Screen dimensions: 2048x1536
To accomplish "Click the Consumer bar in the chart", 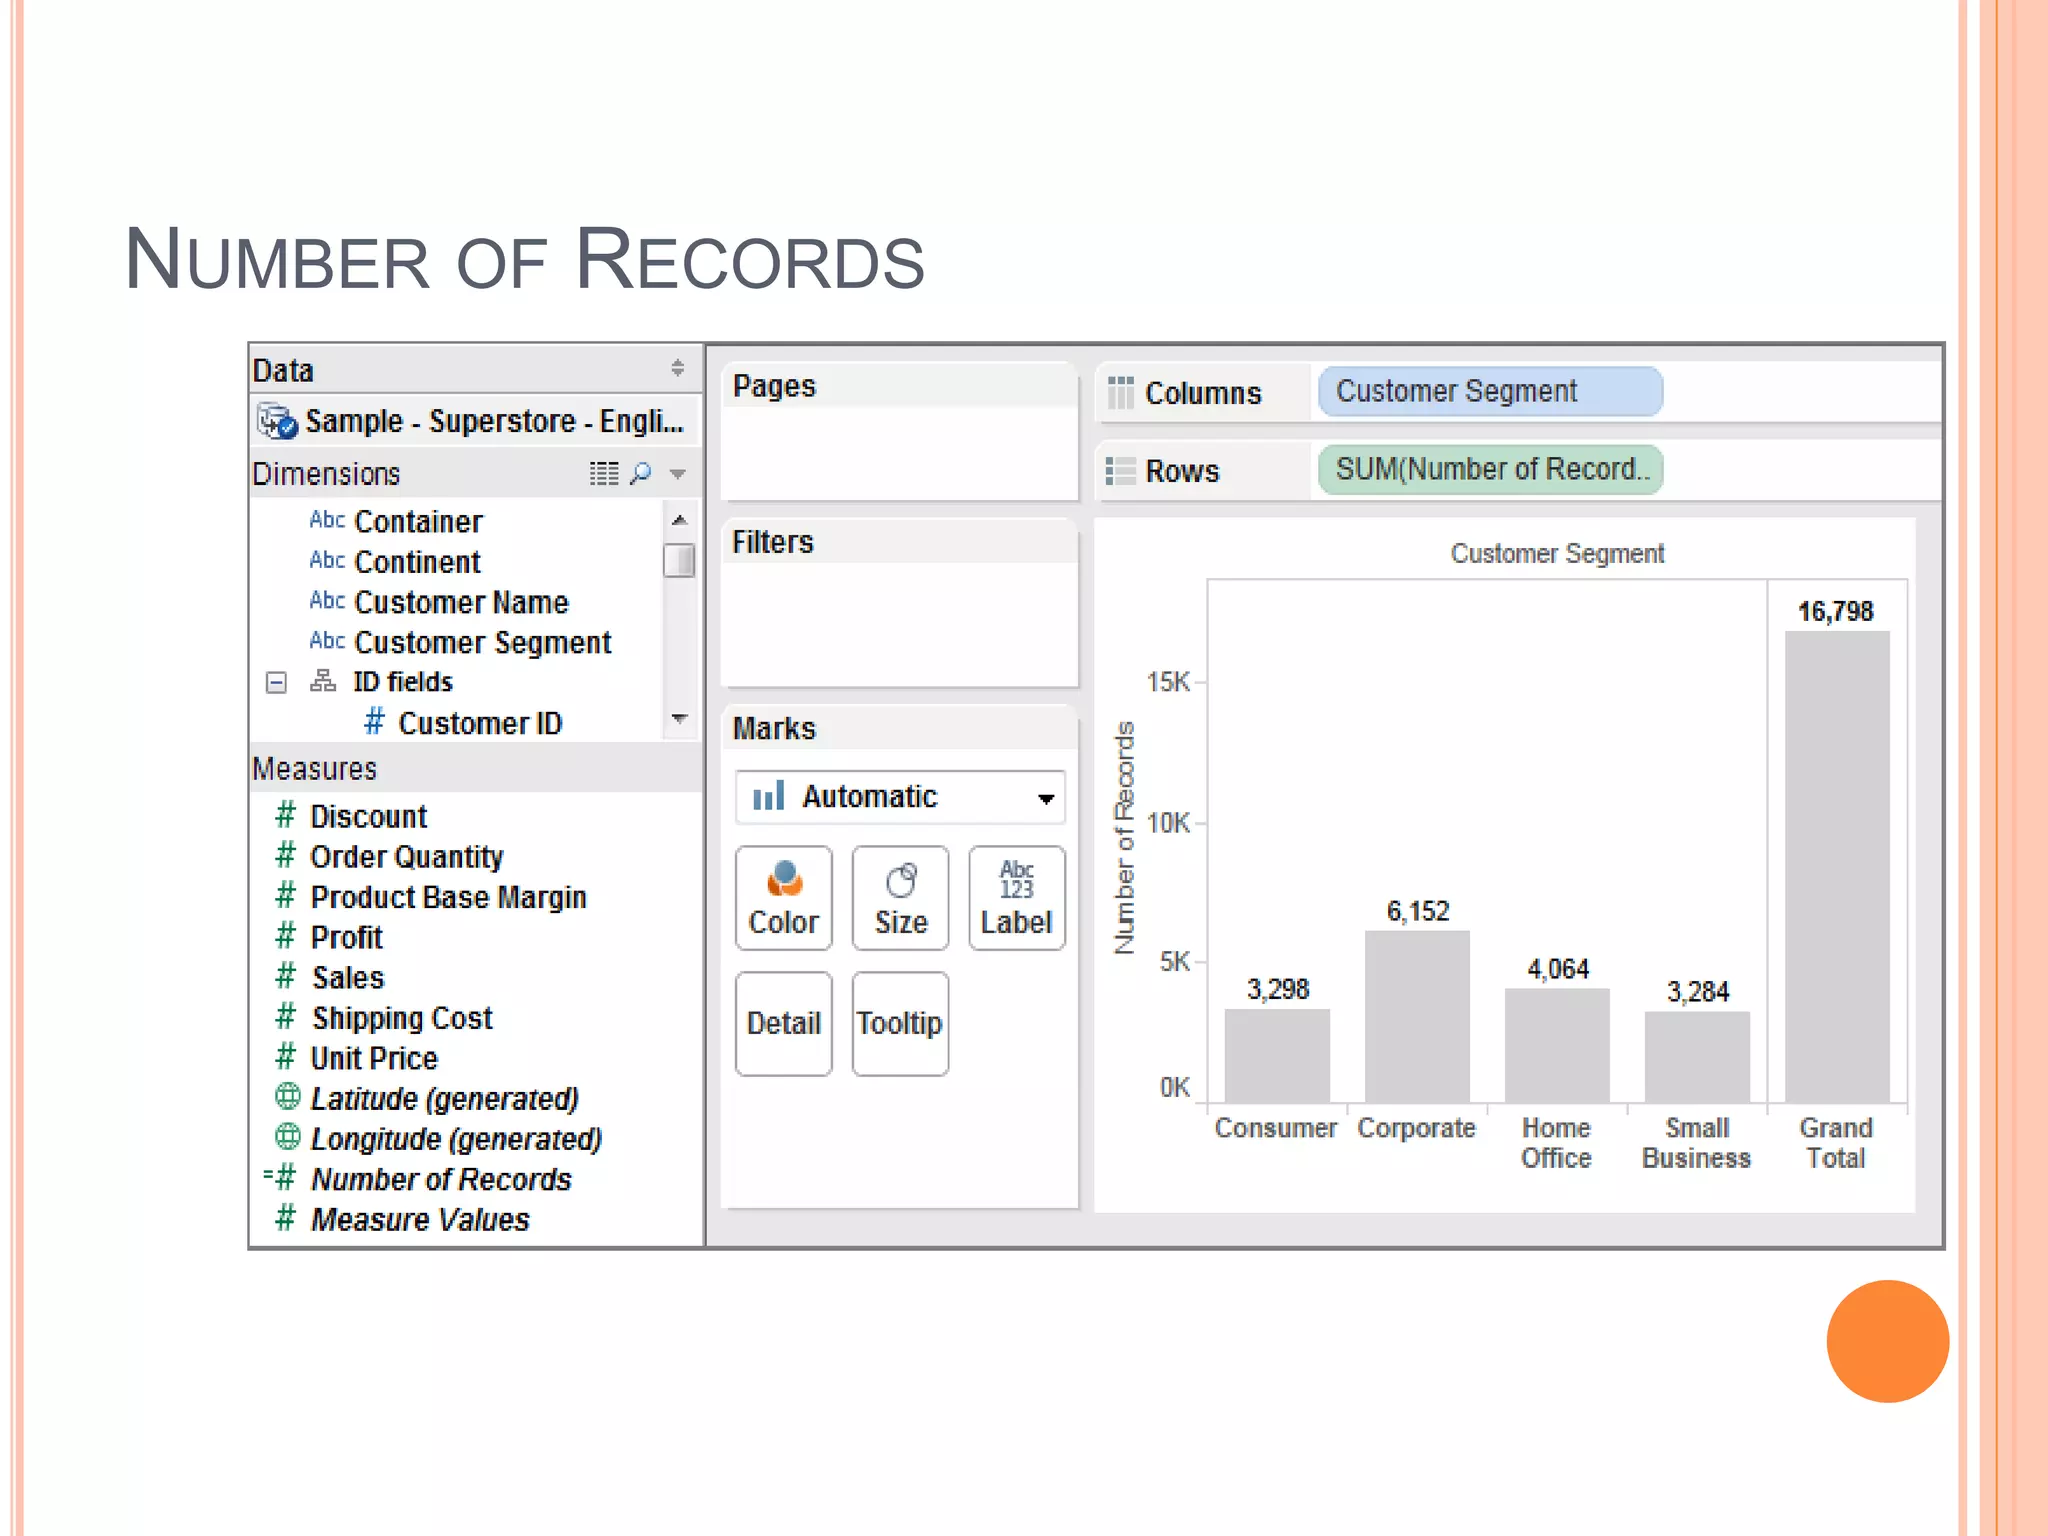I will tap(1277, 1056).
